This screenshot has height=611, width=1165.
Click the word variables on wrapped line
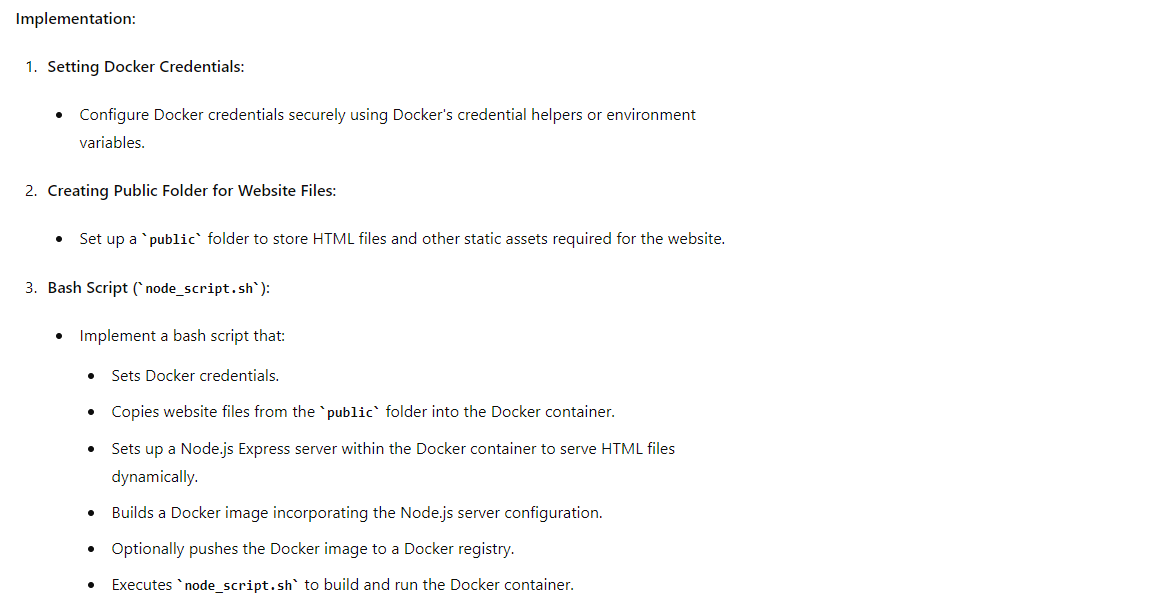coord(112,142)
